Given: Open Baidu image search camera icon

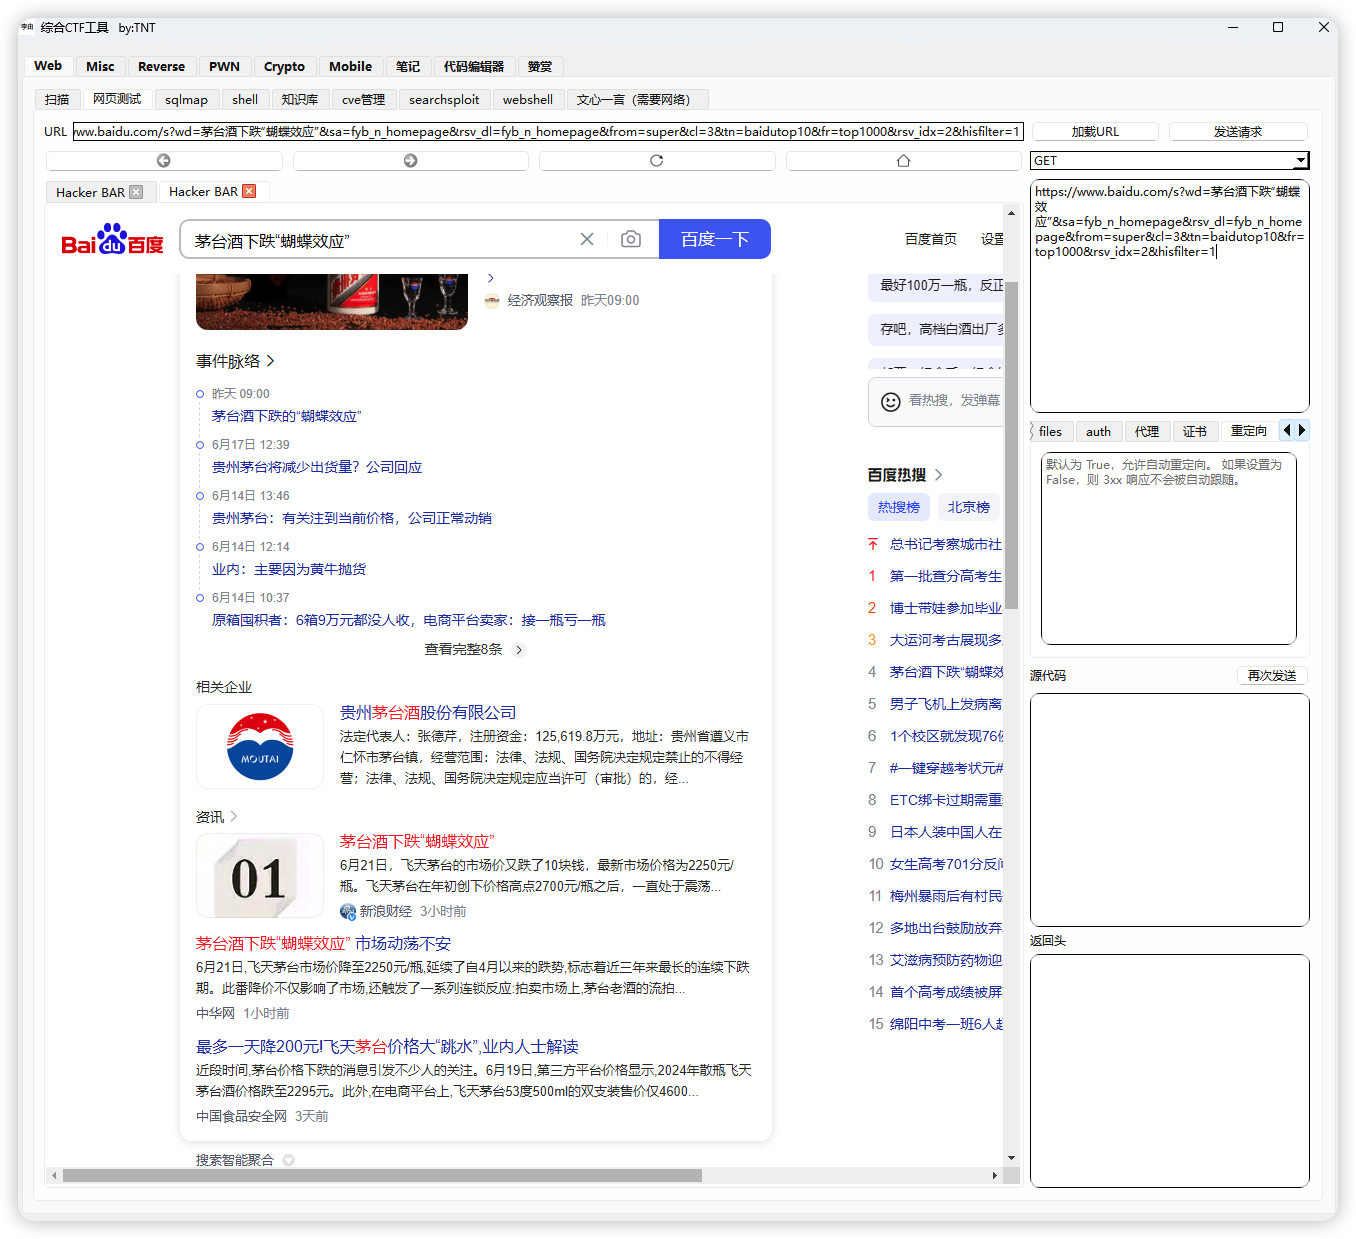Looking at the screenshot, I should click(x=631, y=239).
